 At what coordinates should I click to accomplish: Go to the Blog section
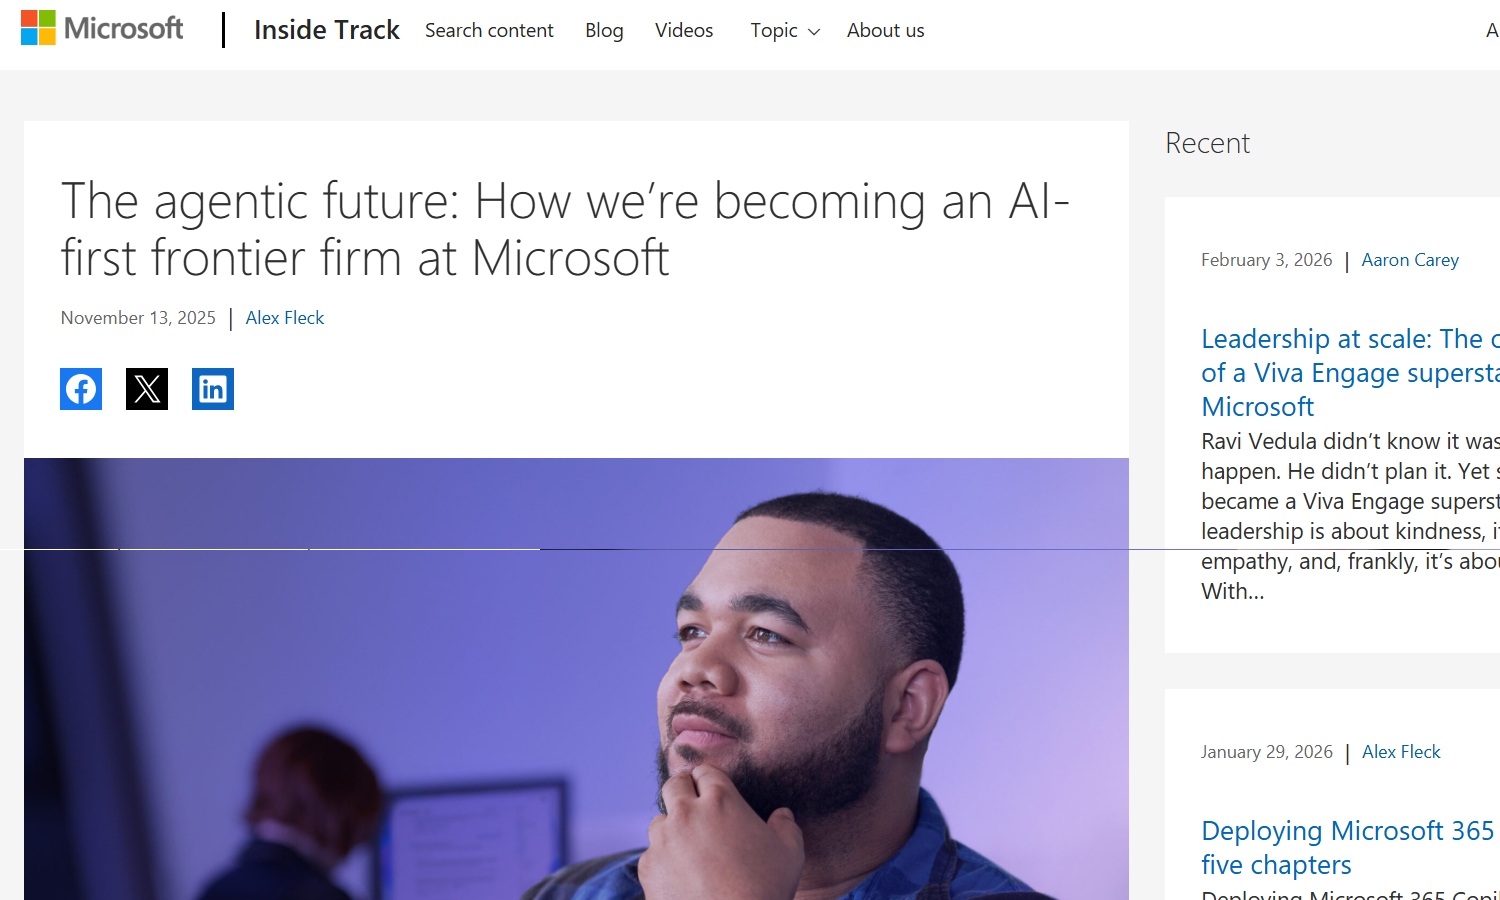604,31
